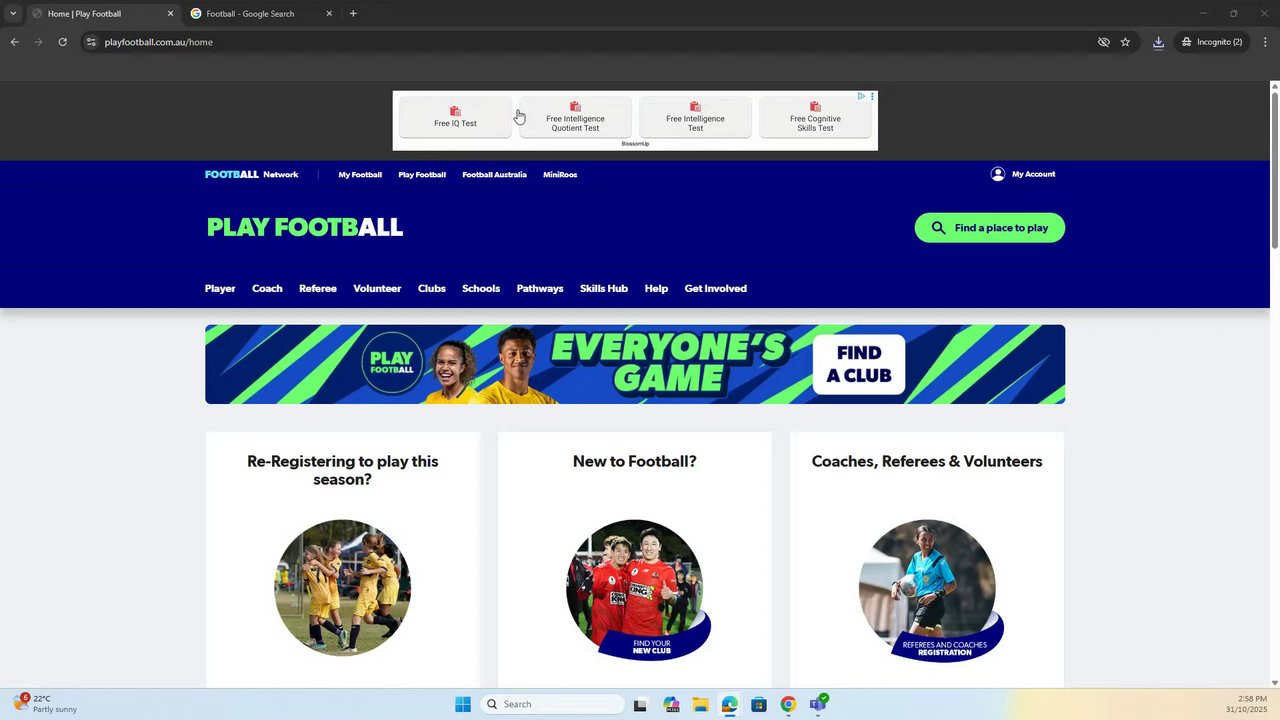The image size is (1280, 720).
Task: Open the Player menu
Action: point(220,289)
